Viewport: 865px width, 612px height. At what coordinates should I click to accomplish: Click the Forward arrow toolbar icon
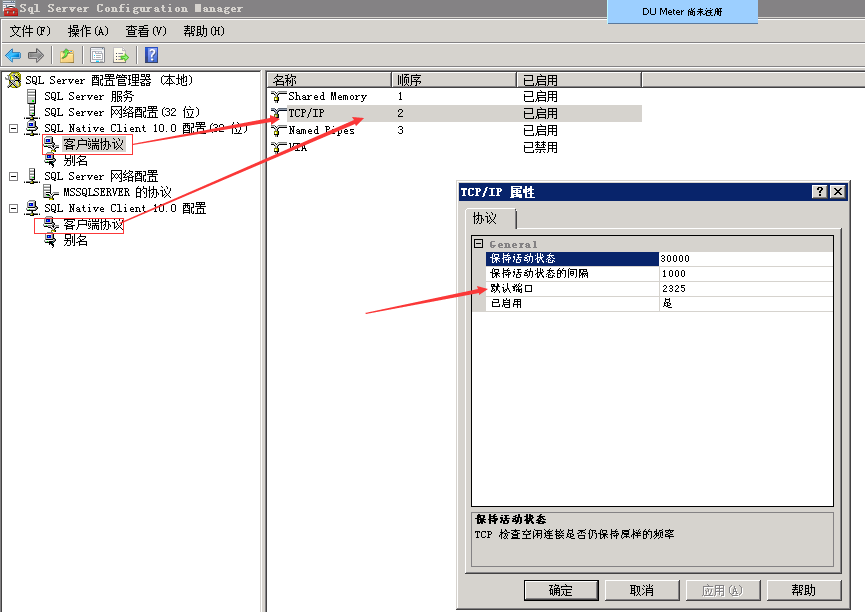[x=36, y=55]
